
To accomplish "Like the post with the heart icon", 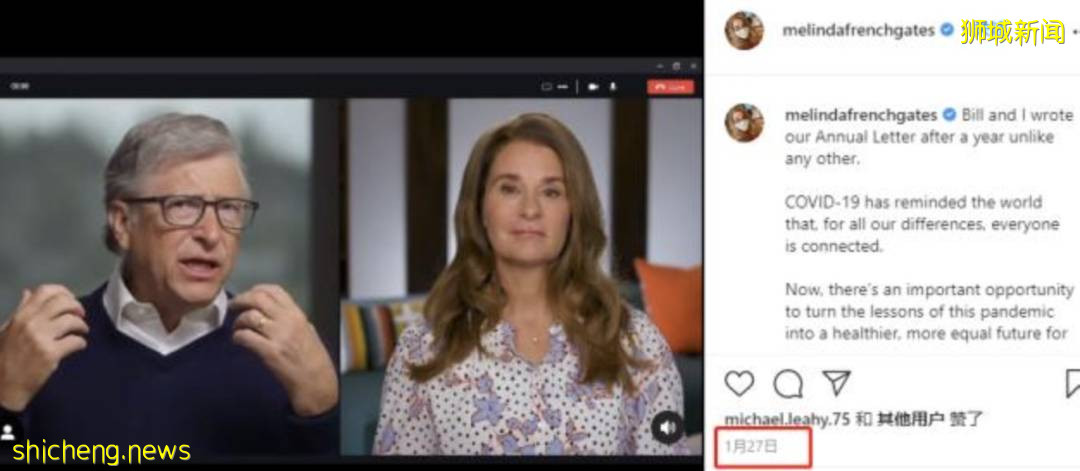I will click(739, 384).
